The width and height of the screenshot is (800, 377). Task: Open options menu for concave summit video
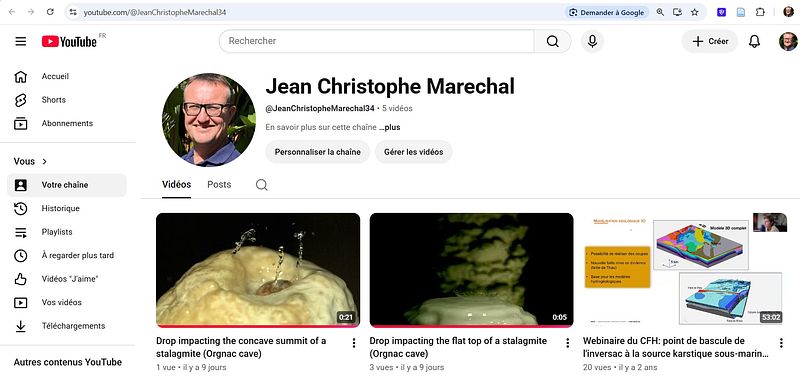click(x=354, y=343)
